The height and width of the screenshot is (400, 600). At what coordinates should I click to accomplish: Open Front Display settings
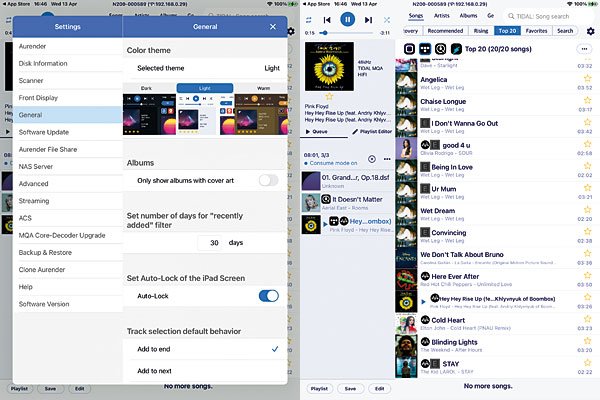[68, 98]
